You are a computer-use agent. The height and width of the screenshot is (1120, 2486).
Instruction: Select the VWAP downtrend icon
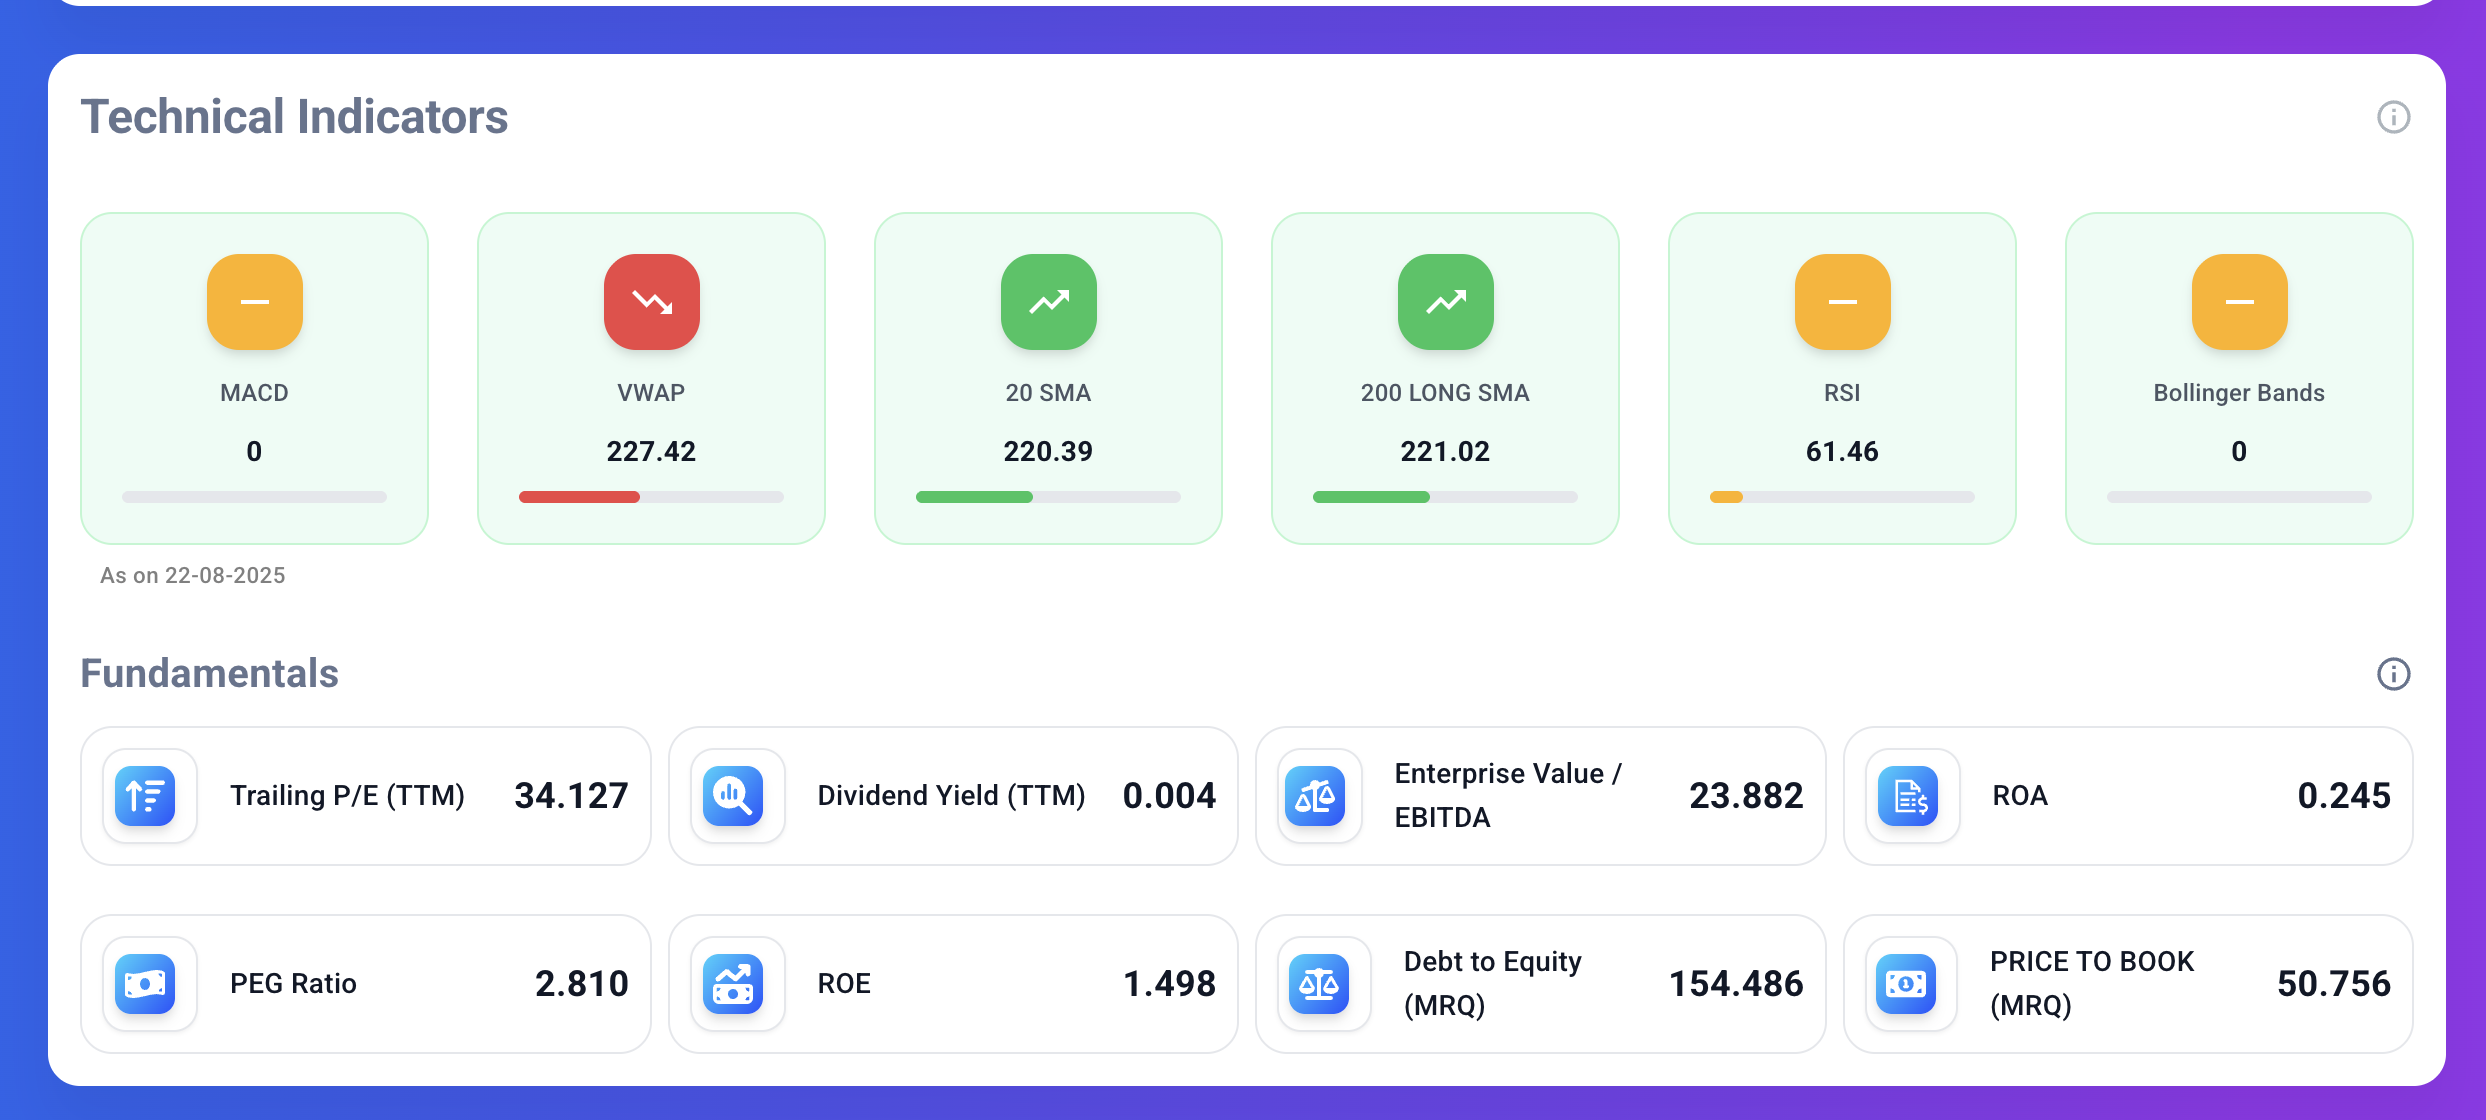pos(650,301)
